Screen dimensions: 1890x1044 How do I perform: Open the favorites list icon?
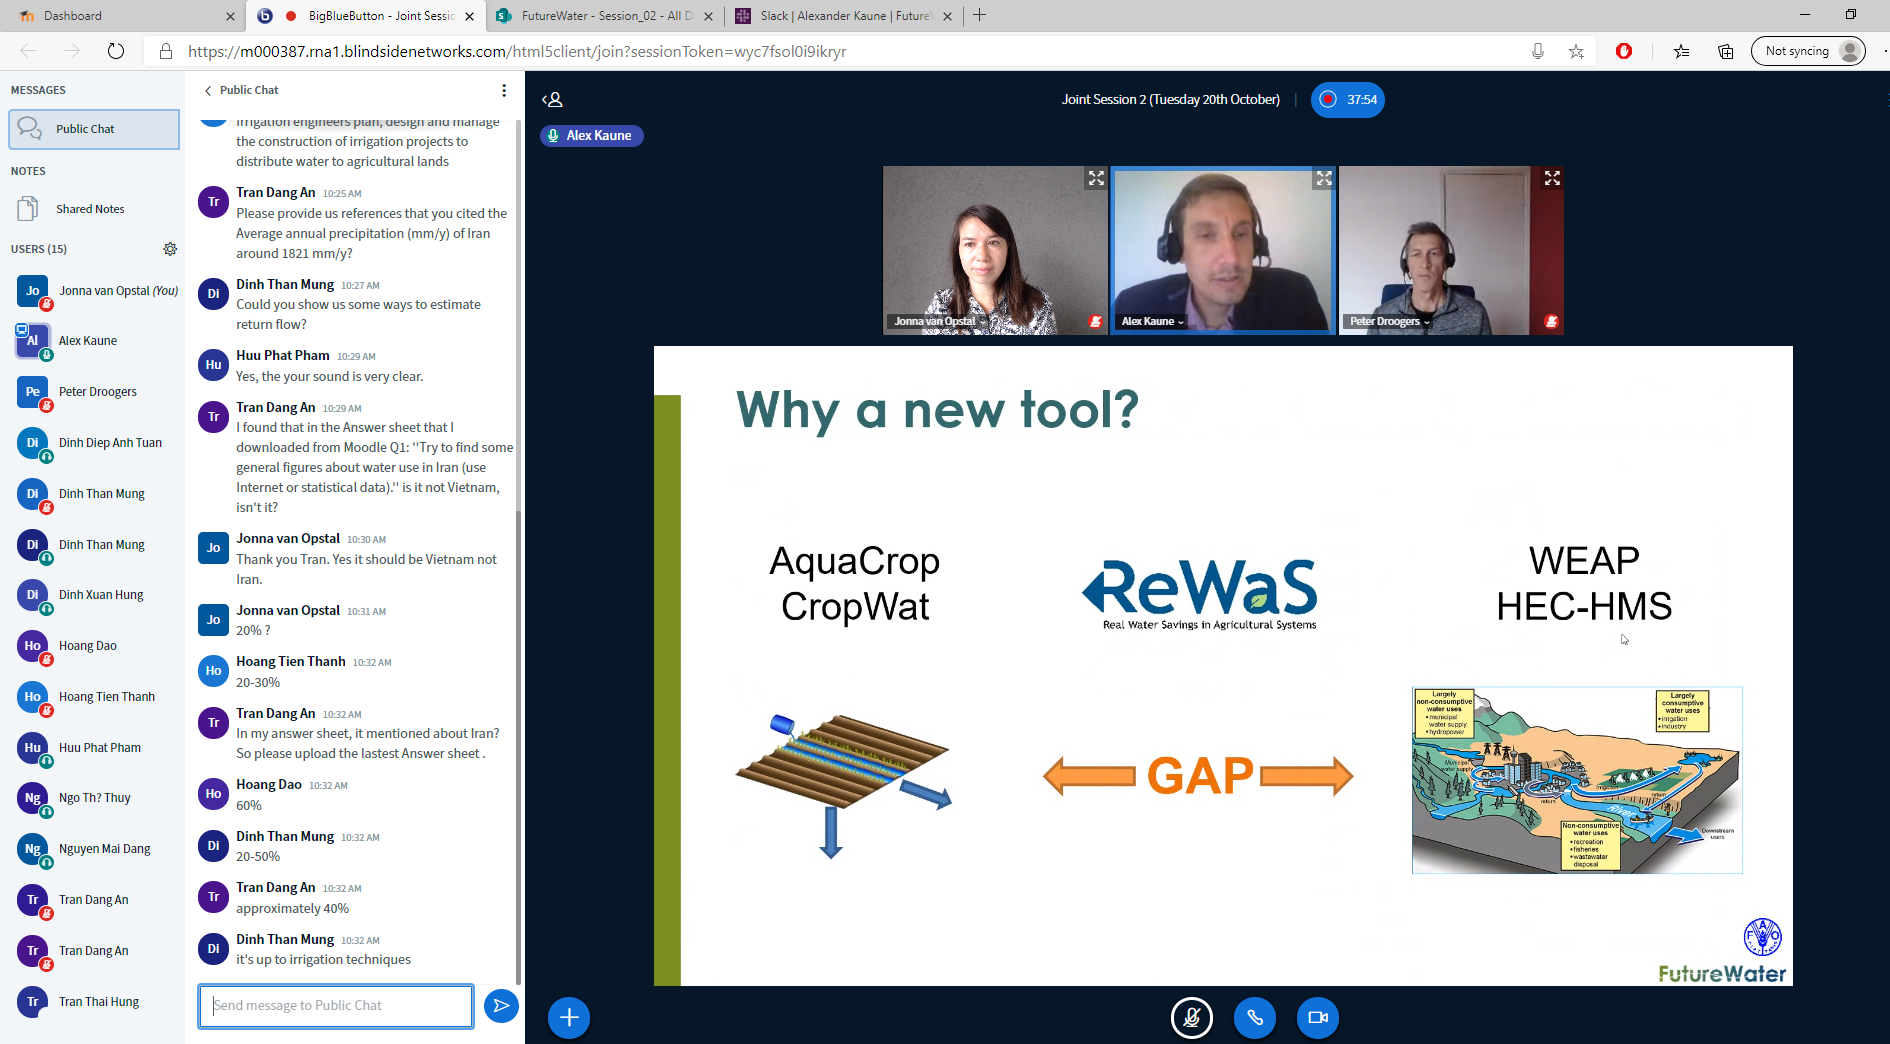pyautogui.click(x=1681, y=51)
